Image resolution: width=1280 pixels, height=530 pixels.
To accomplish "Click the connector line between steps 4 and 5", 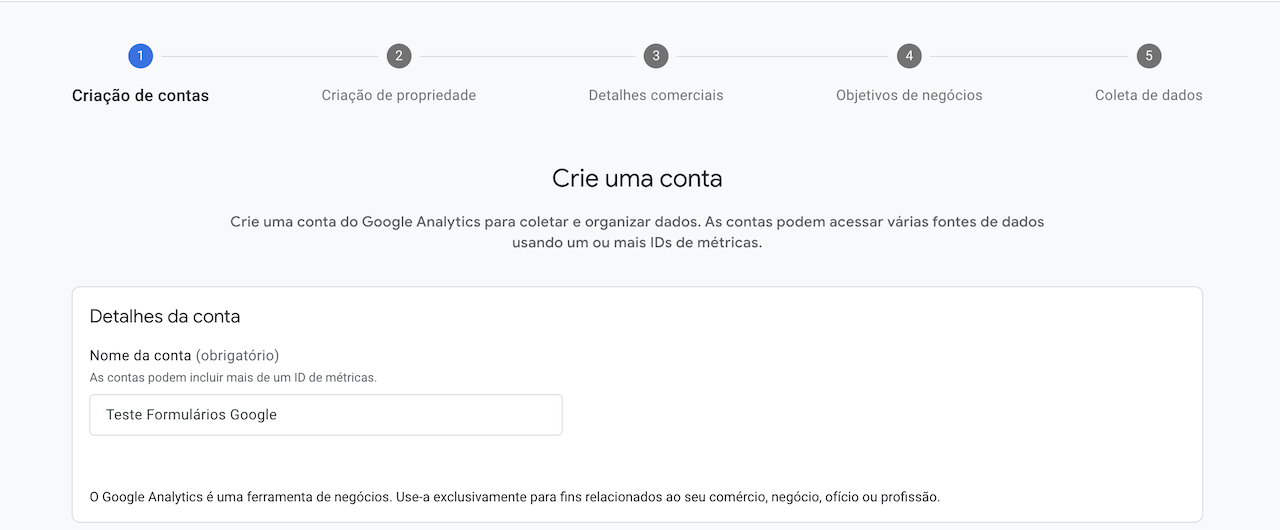I will tap(1029, 56).
